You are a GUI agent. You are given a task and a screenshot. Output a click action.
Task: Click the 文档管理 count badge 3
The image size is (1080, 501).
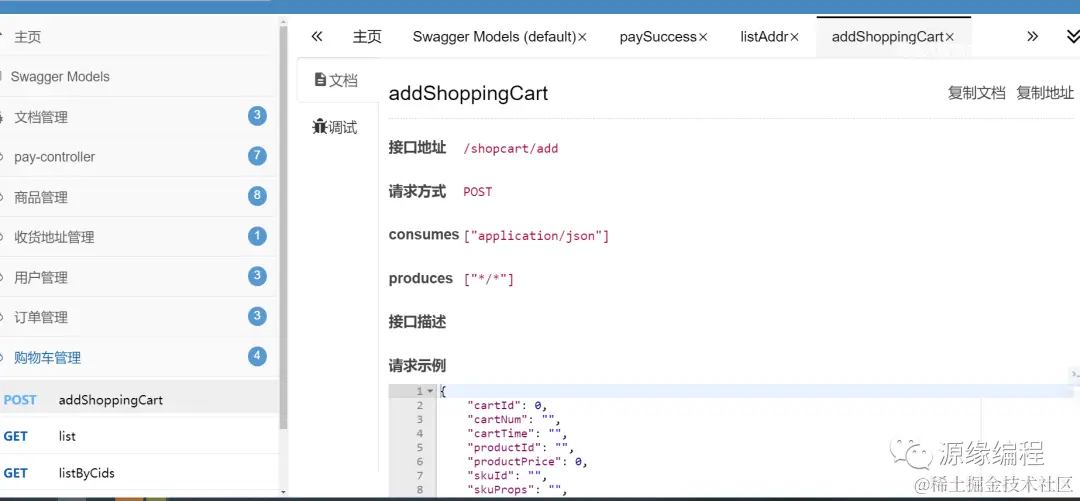[x=257, y=115]
